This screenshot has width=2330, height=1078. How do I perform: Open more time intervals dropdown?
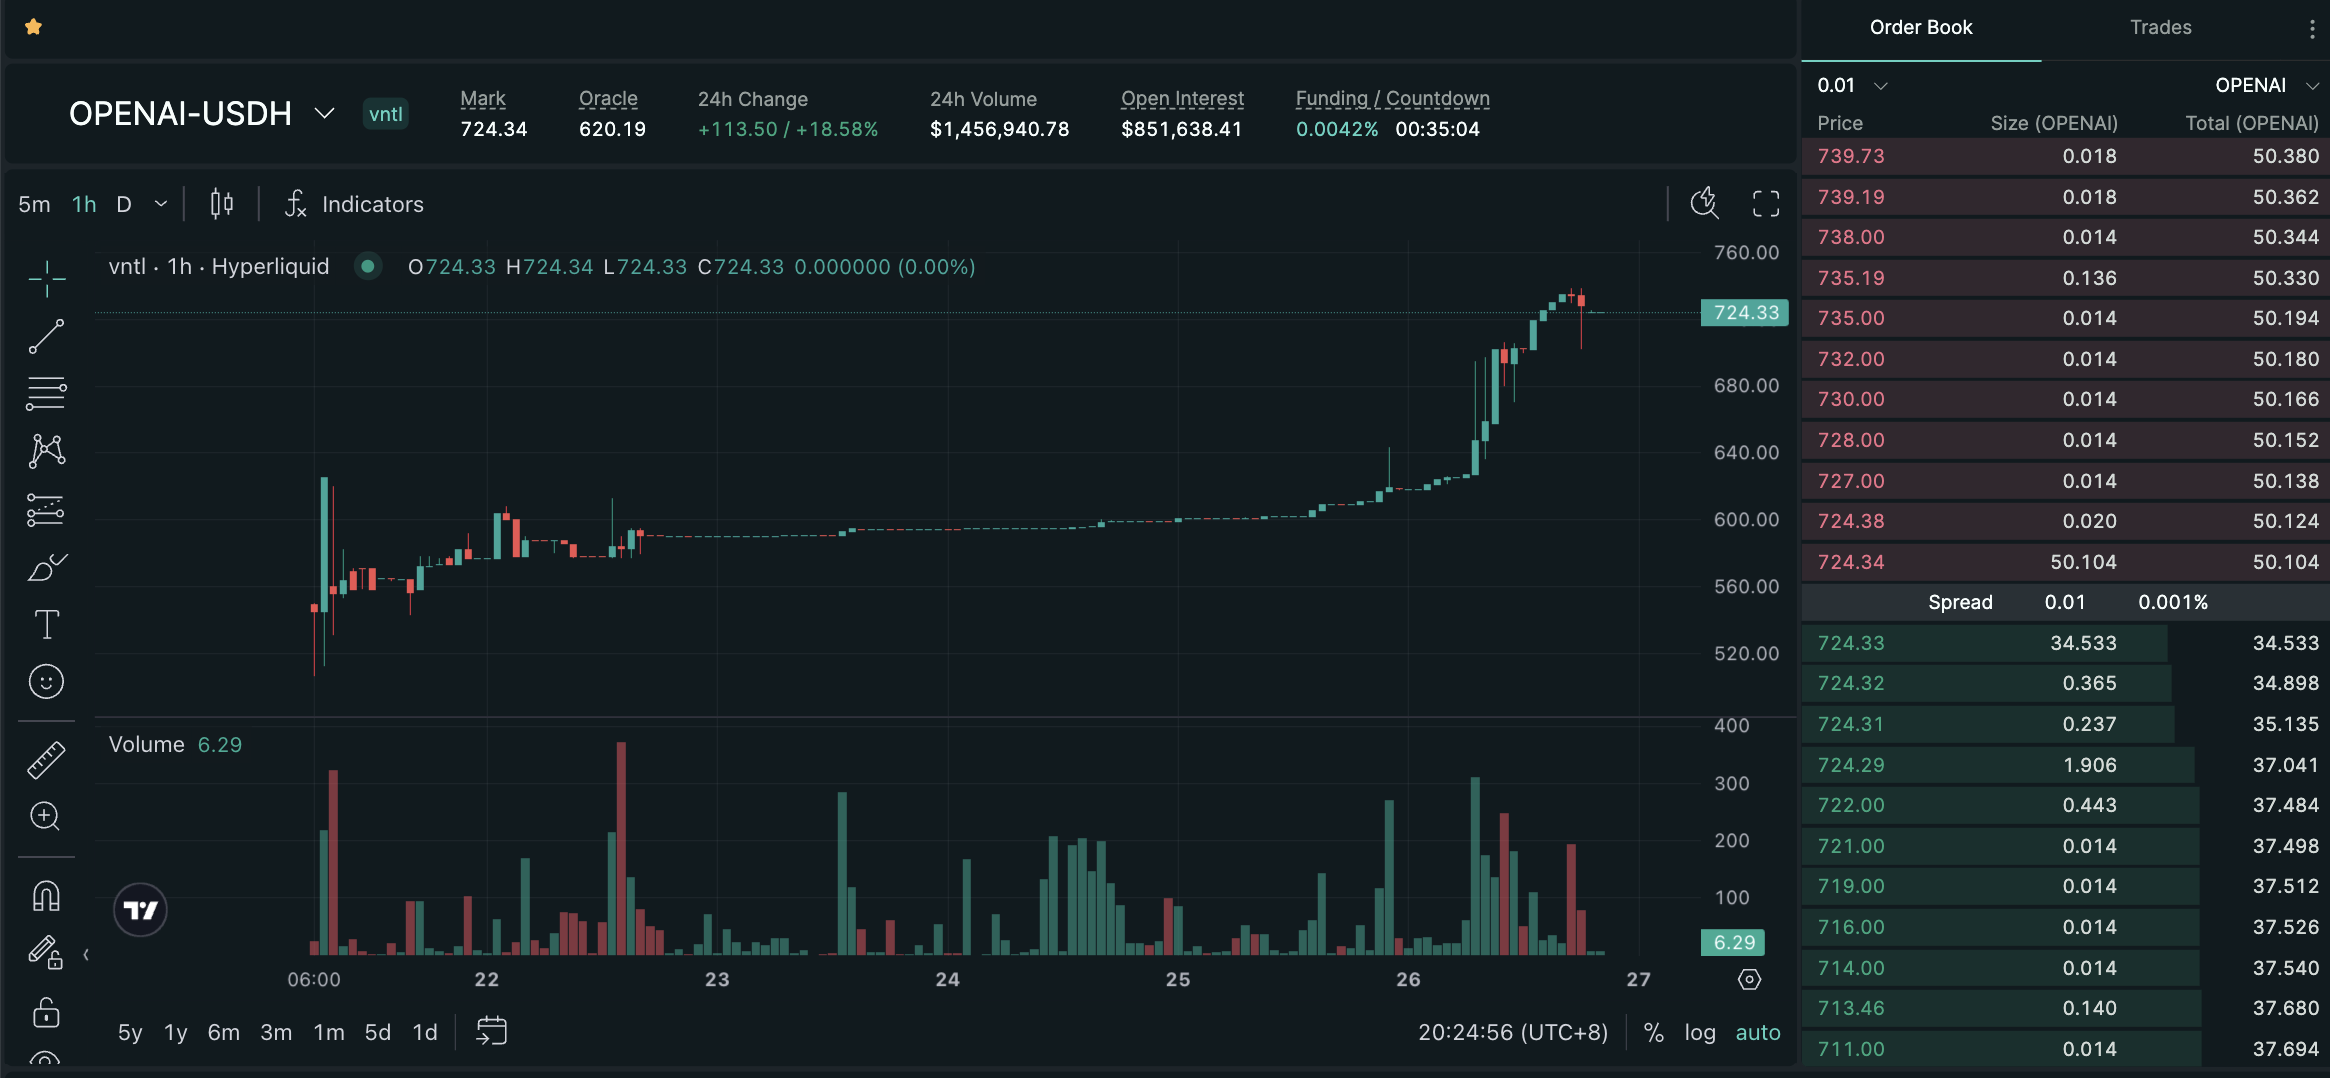coord(161,205)
